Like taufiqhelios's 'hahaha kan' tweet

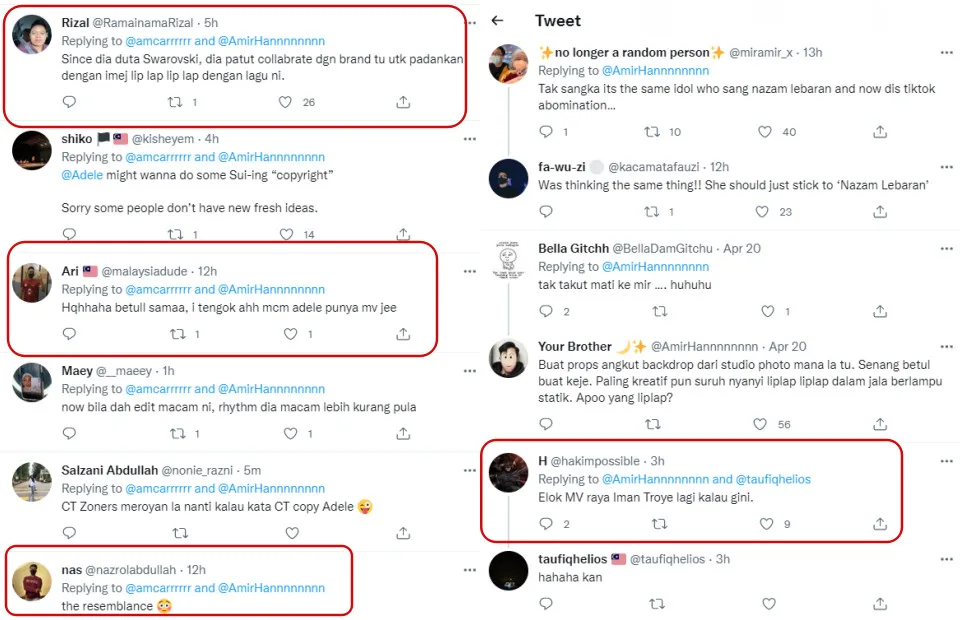coord(769,604)
